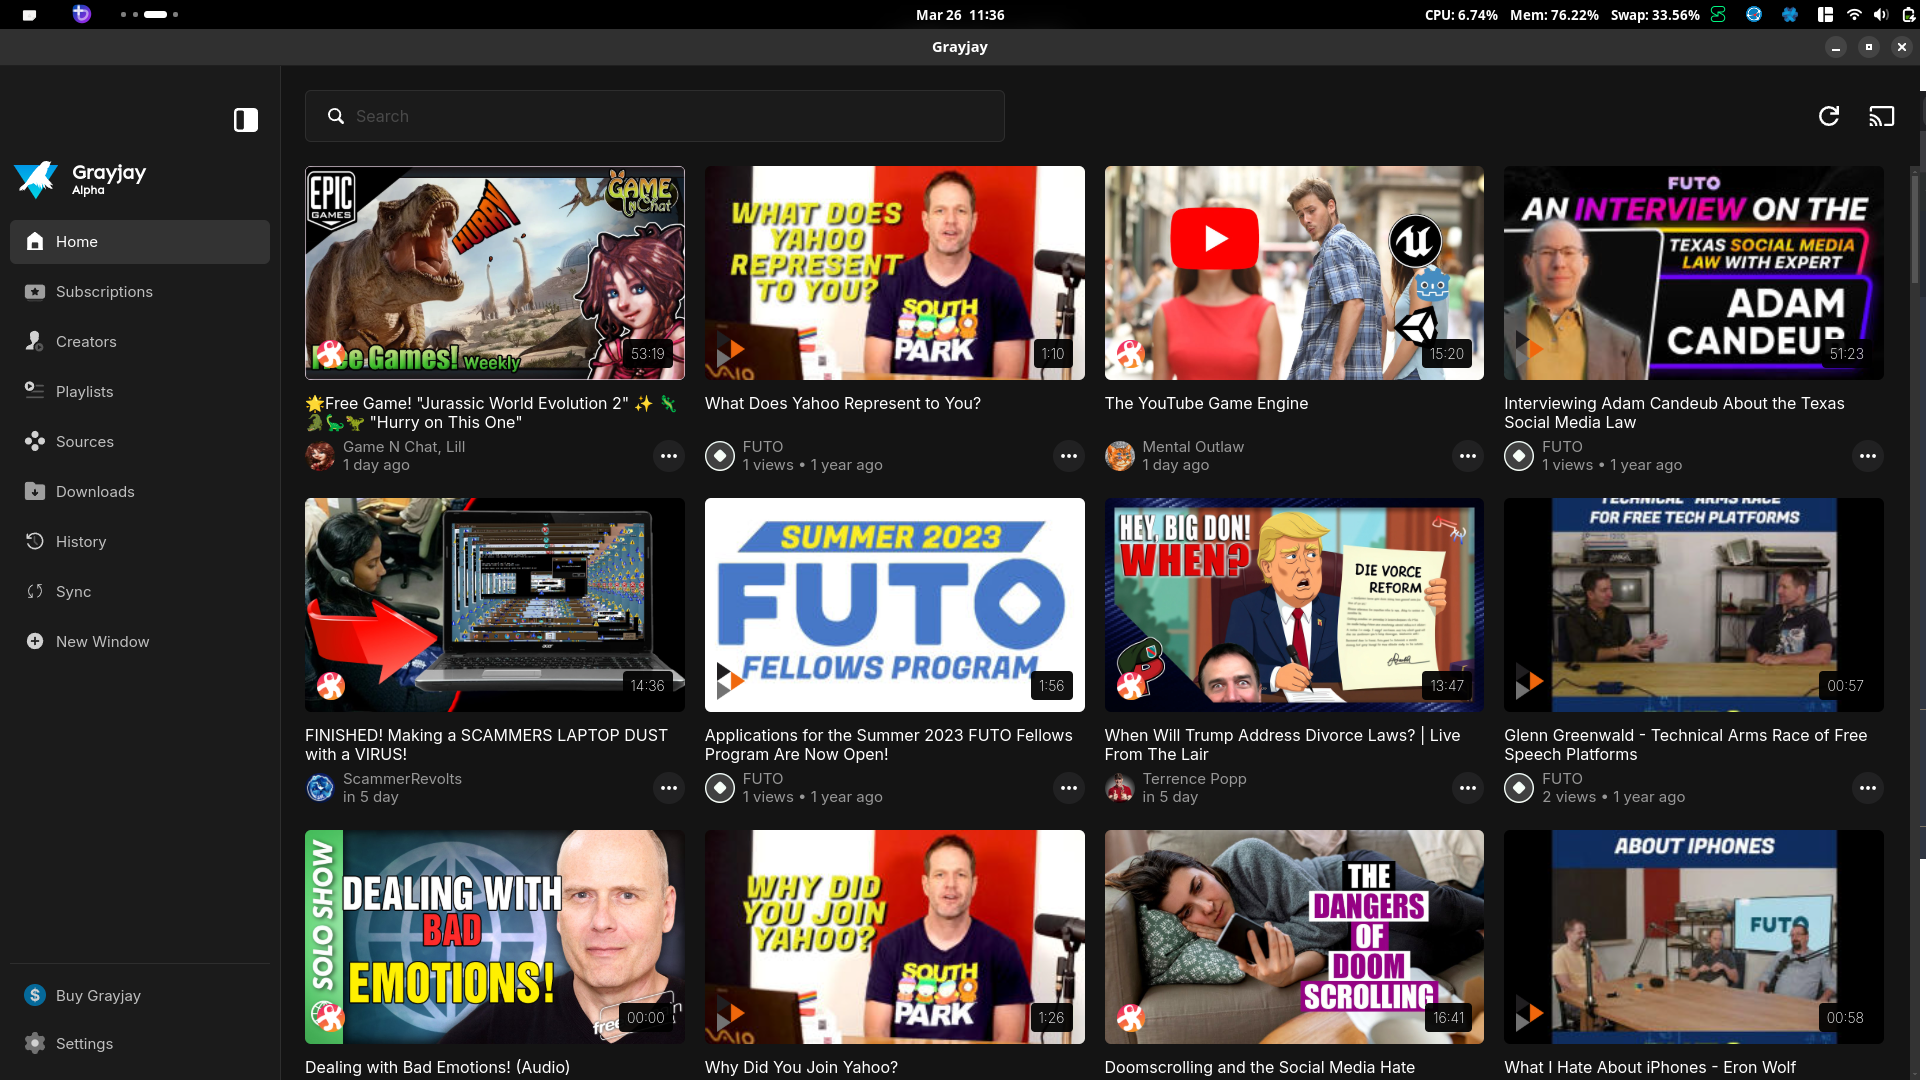1926x1080 pixels.
Task: Open Settings gear icon
Action: point(35,1043)
